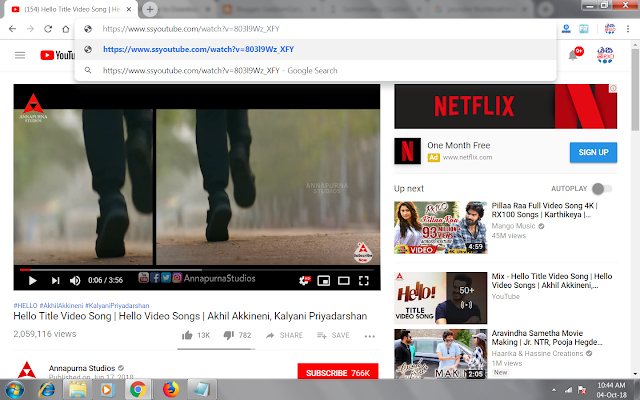Open File Explorer from taskbar
Viewport: 640px width, 400px height.
pyautogui.click(x=78, y=389)
